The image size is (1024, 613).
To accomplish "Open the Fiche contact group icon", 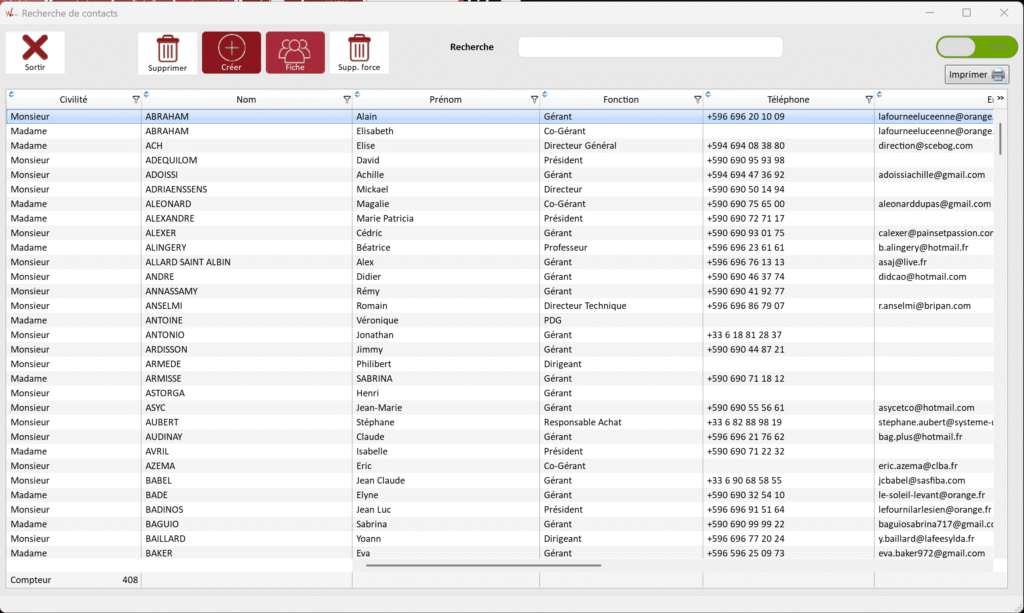I will (x=295, y=48).
